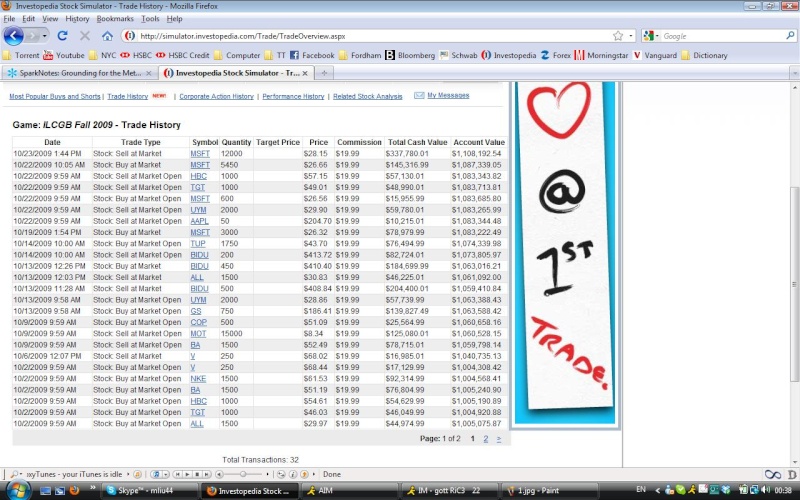Screen dimensions: 800x500
Task: Open the Youtube bookmark
Action: (x=64, y=55)
